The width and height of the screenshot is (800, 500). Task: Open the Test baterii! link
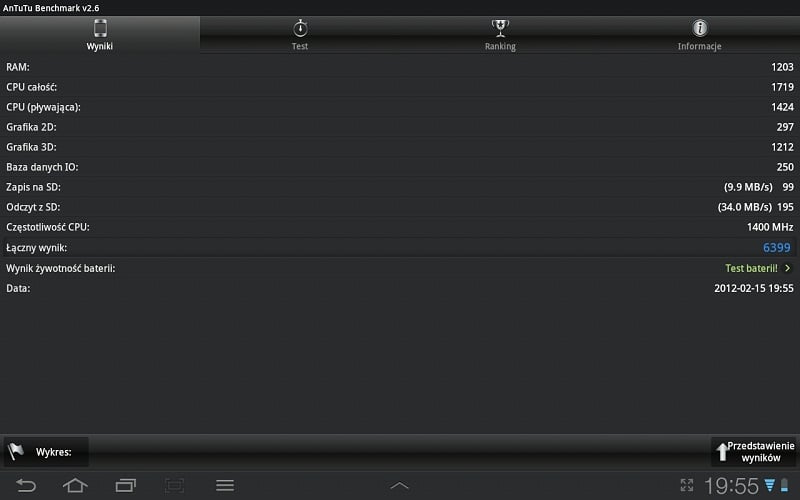point(752,268)
